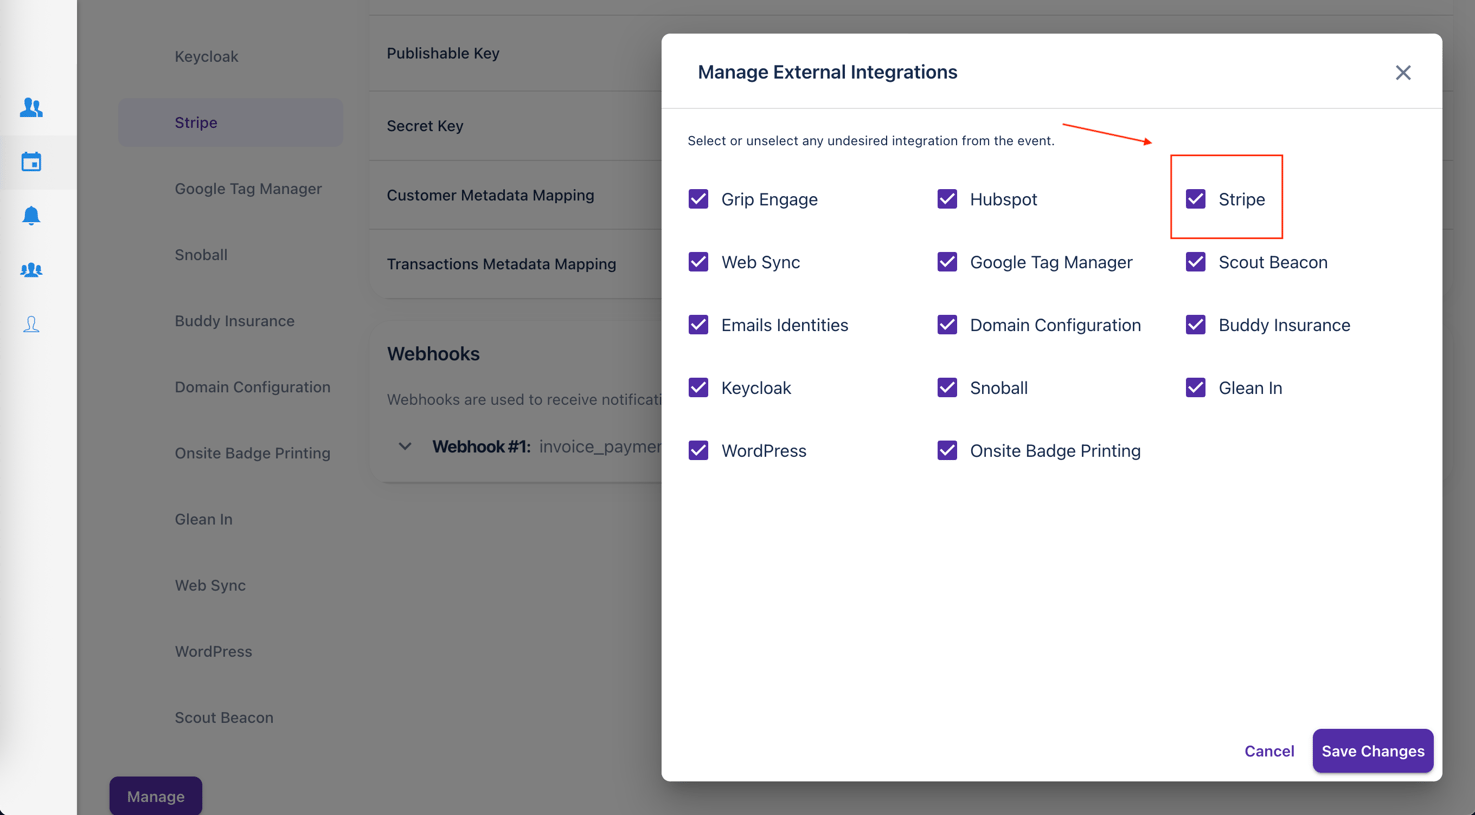Uncheck the Stripe integration checkbox

click(x=1196, y=199)
